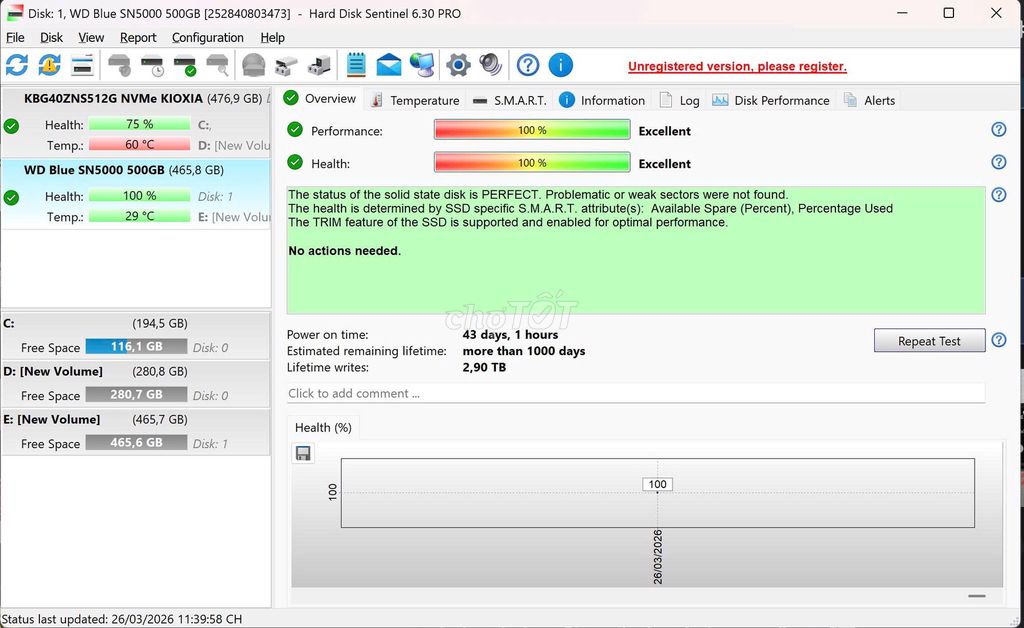Click the blue refresh arrows toolbar icon

[x=17, y=65]
